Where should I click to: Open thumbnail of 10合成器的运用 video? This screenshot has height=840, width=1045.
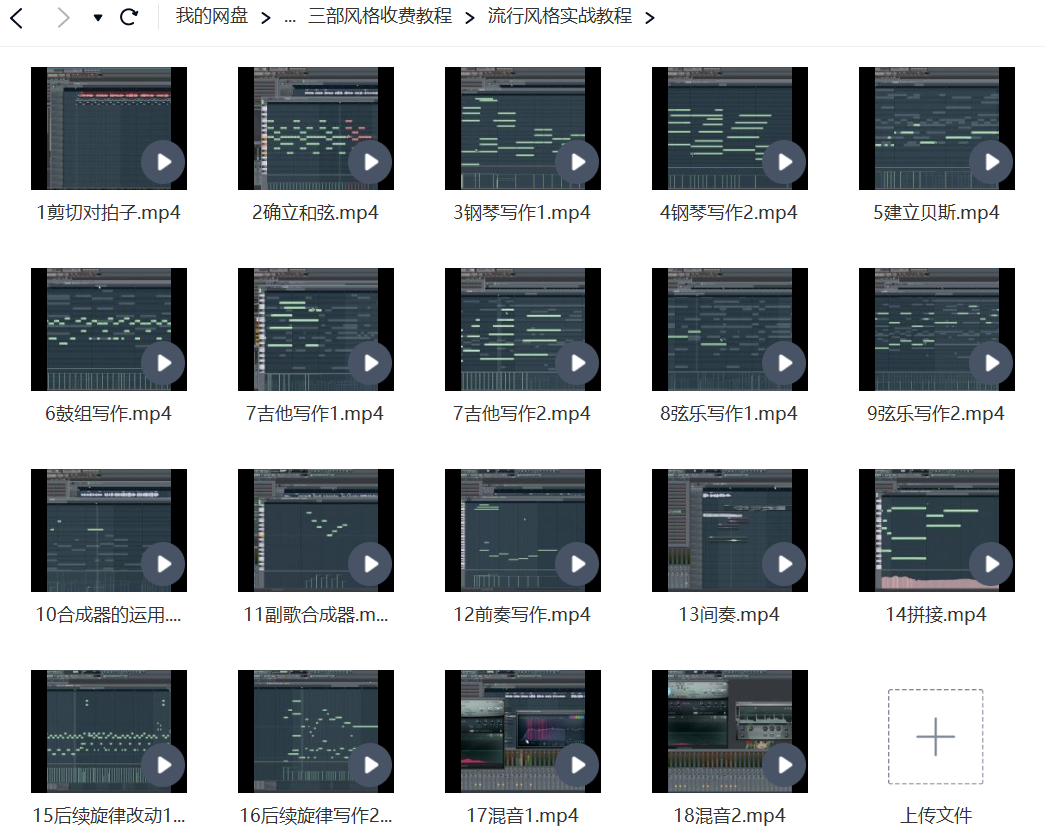click(x=109, y=530)
